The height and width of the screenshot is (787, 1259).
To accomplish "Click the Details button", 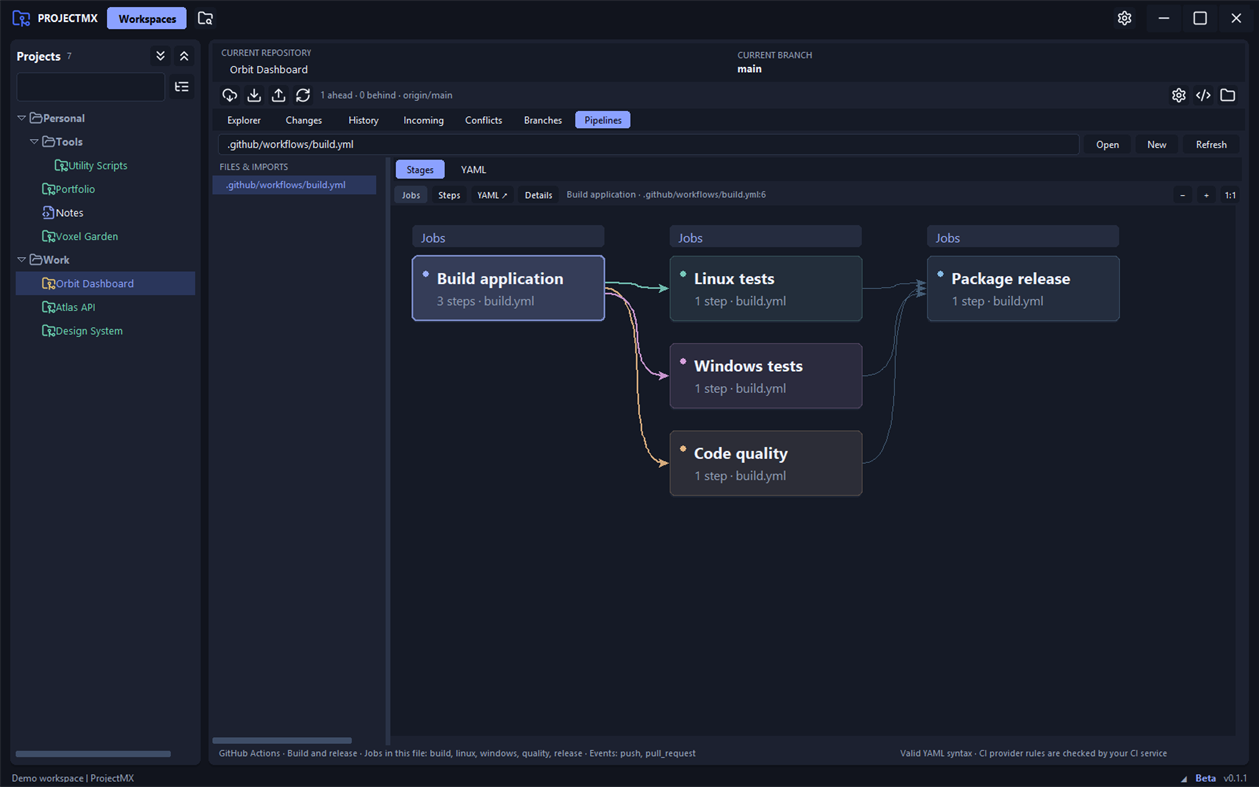I will 538,195.
